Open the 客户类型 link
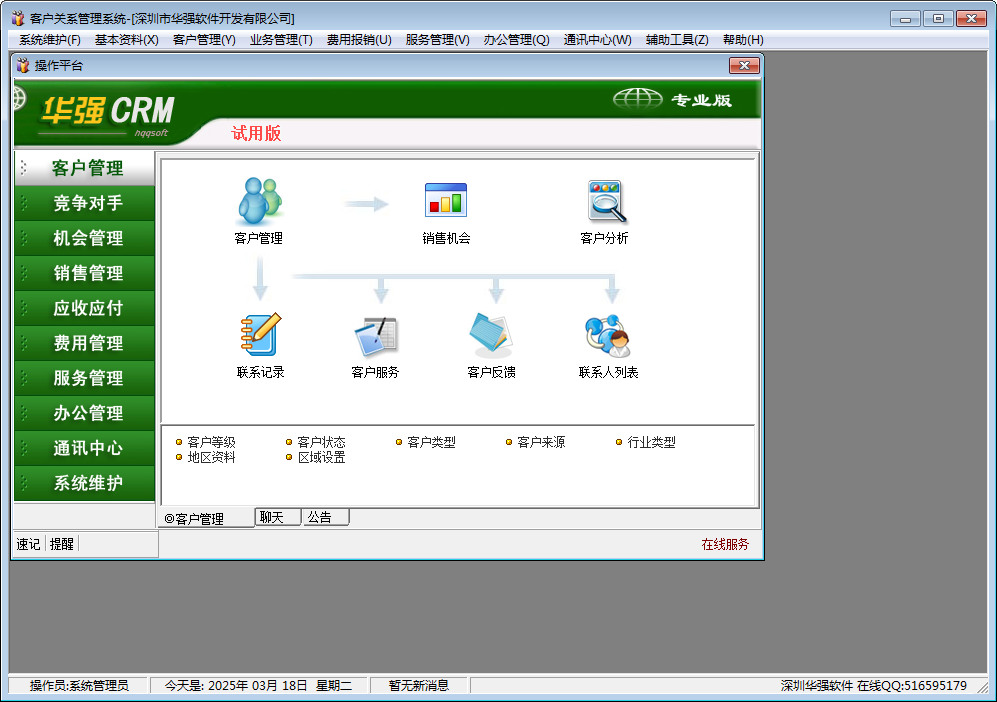 [x=431, y=442]
